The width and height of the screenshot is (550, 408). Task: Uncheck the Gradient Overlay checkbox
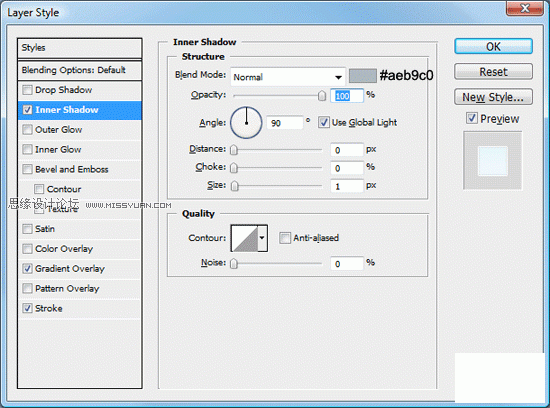click(x=27, y=269)
